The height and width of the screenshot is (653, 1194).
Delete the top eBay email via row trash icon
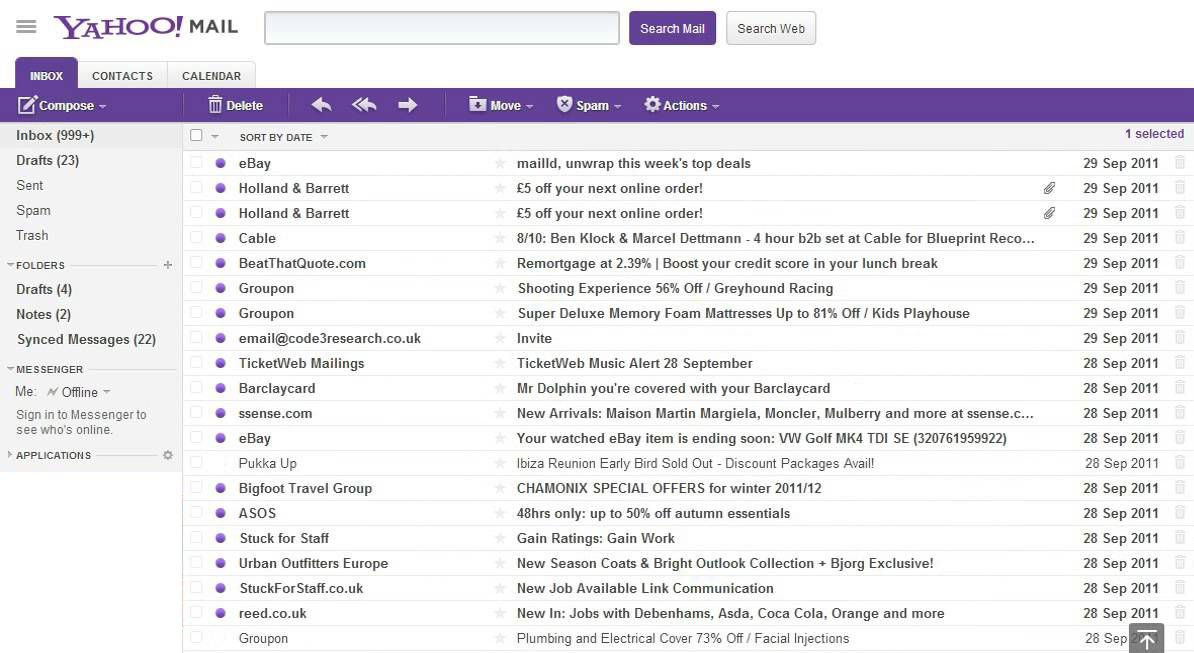(1180, 162)
